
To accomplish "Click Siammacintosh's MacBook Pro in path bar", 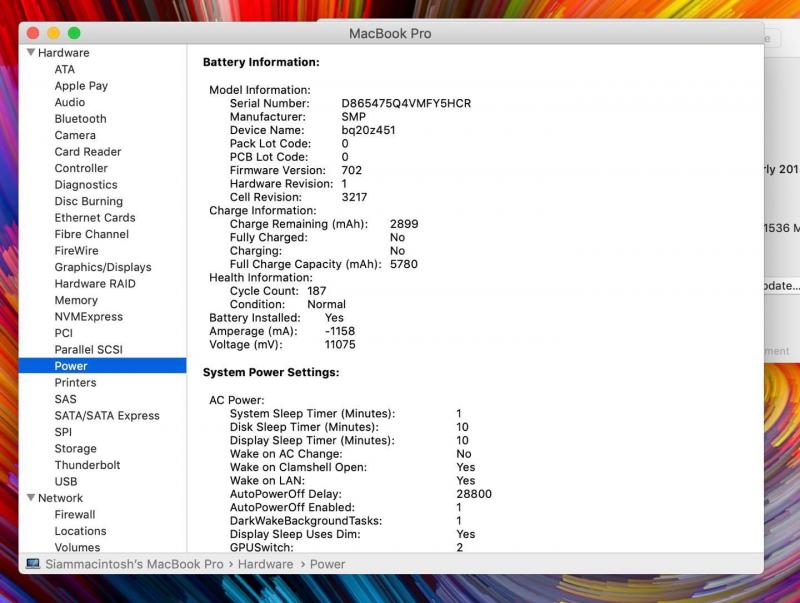I will [134, 564].
